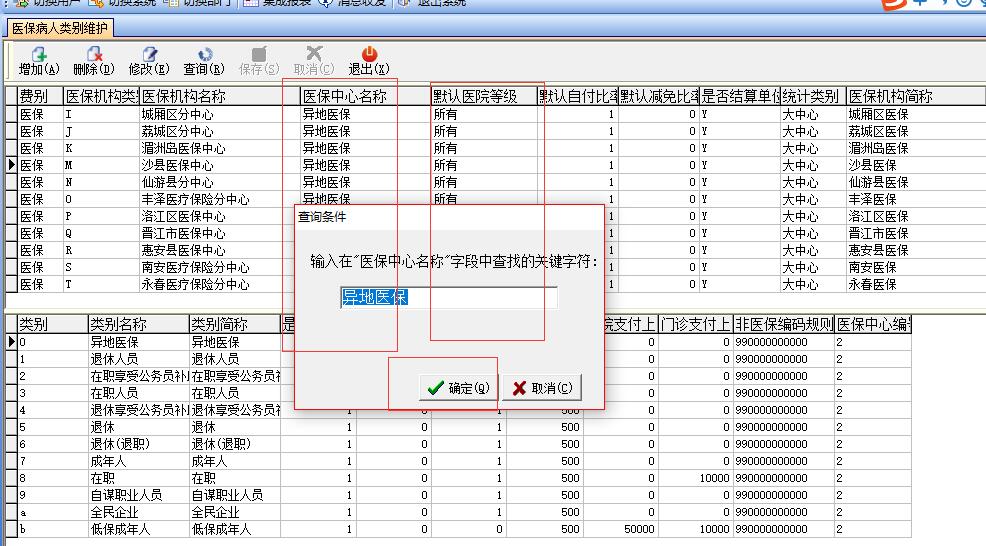Screen dimensions: 986x546
Task: Select the 沙县医保中心 cell
Action: tap(219, 165)
